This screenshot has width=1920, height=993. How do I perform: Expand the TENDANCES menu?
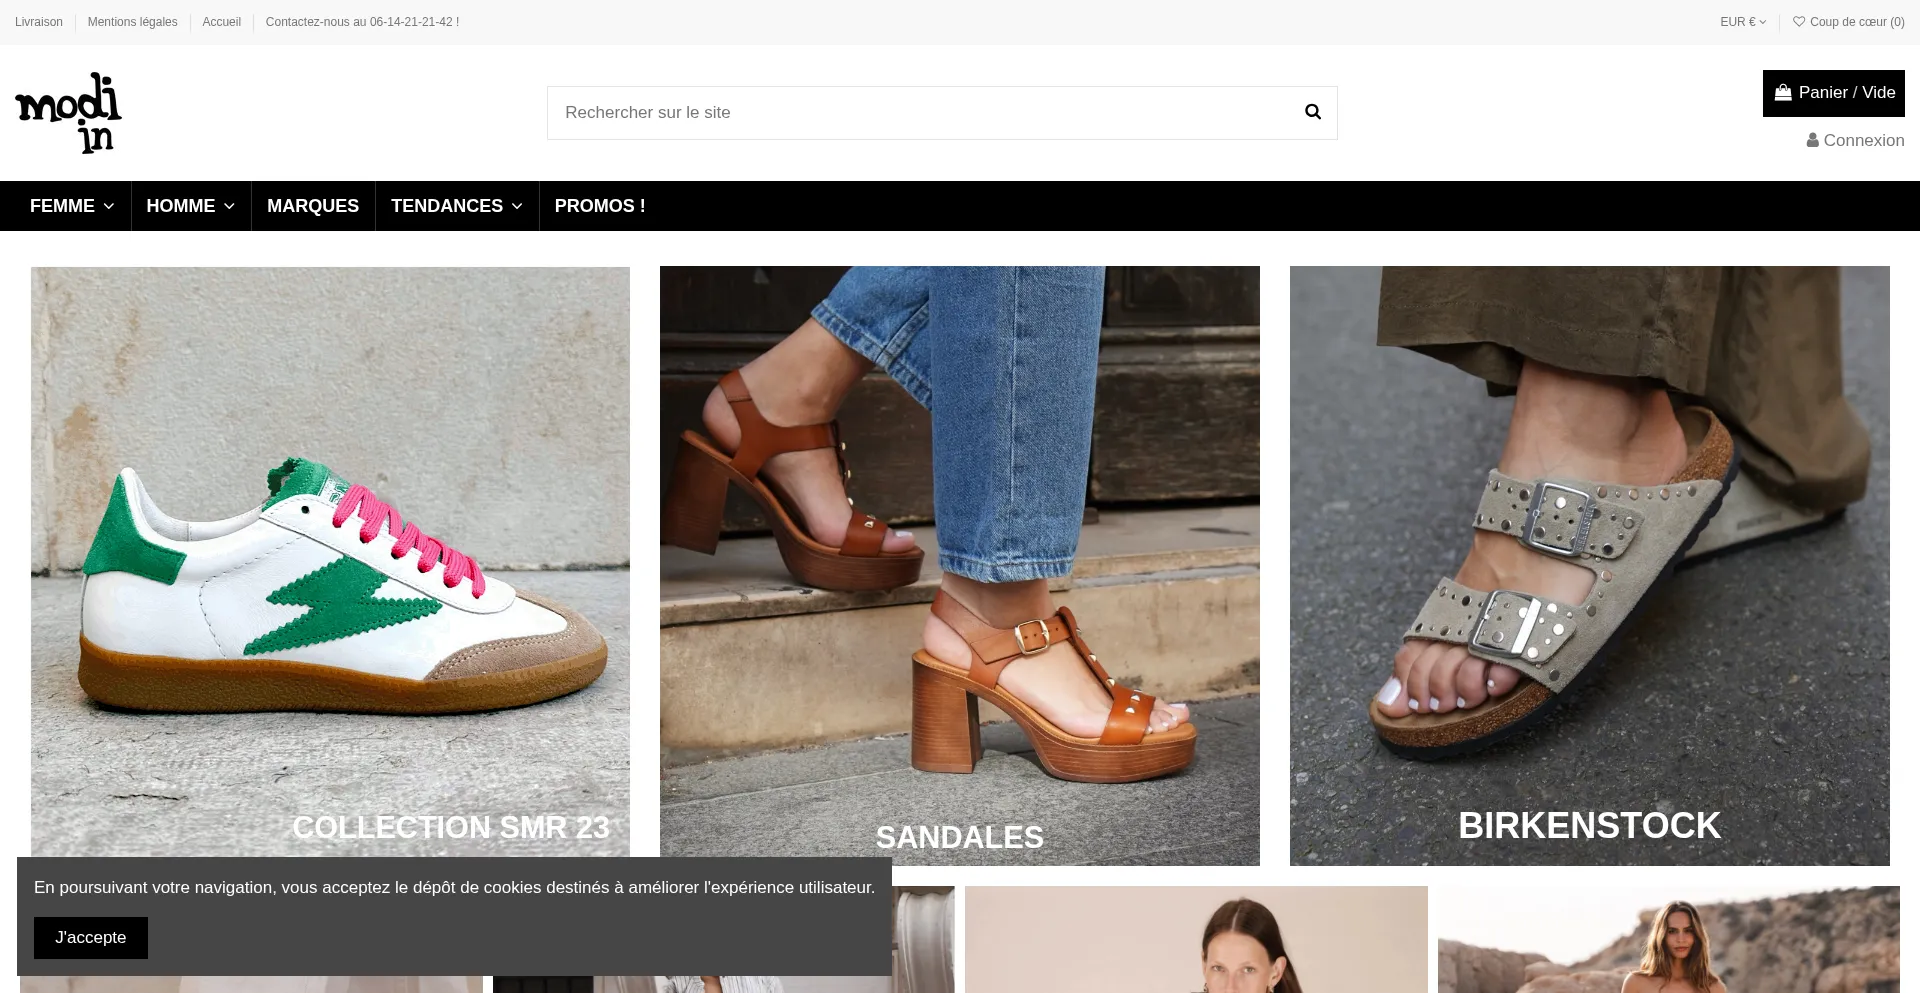pos(457,206)
